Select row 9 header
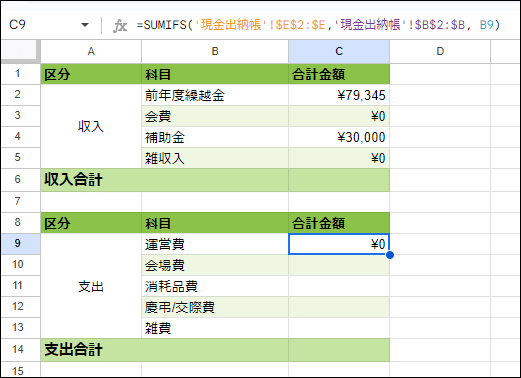 [21, 244]
